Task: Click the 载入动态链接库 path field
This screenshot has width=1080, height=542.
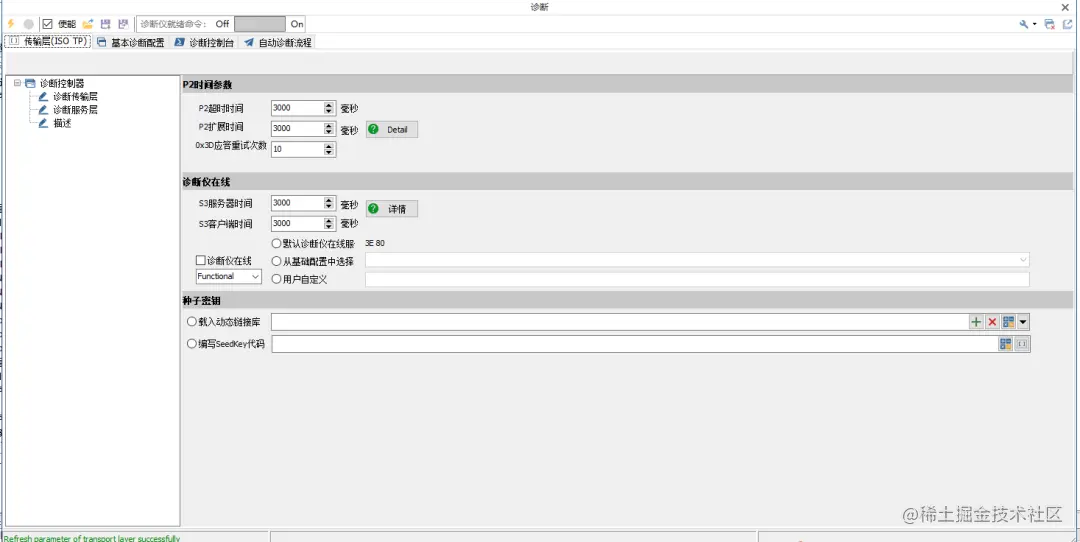Action: (620, 322)
